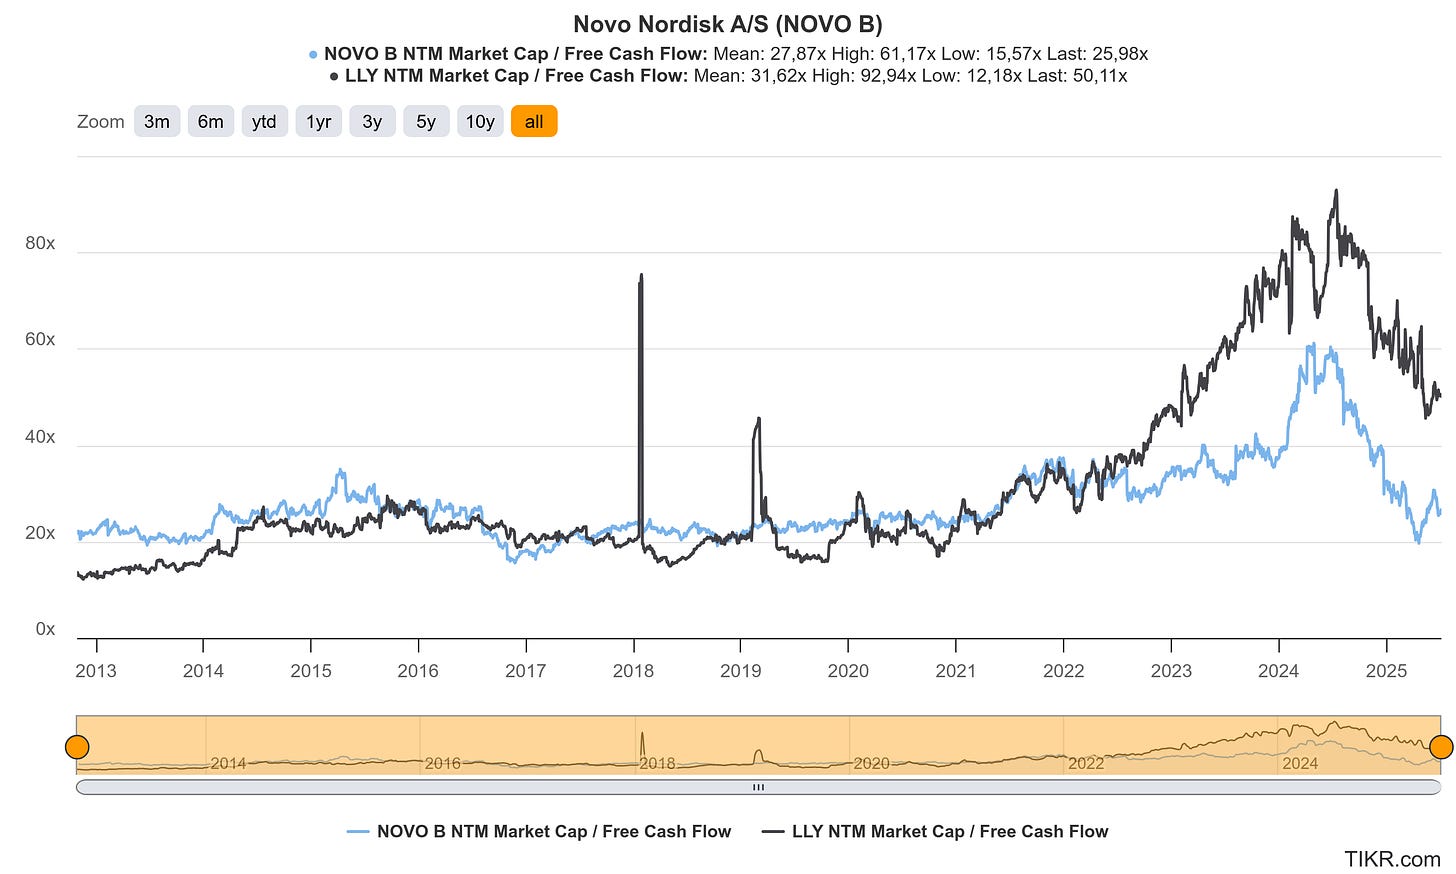Click the blue dot beside NOVO B header
The width and height of the screenshot is (1456, 874).
click(314, 55)
